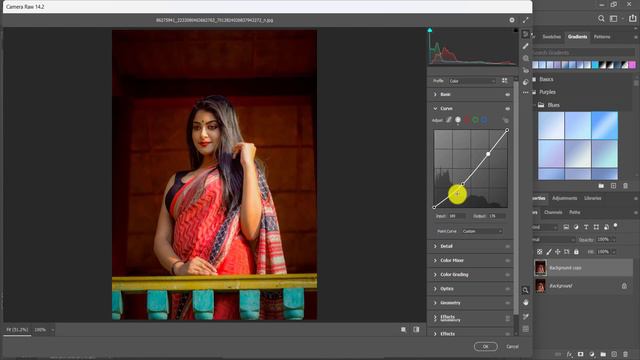Select the red channel curve circle
This screenshot has width=640, height=360.
point(467,120)
